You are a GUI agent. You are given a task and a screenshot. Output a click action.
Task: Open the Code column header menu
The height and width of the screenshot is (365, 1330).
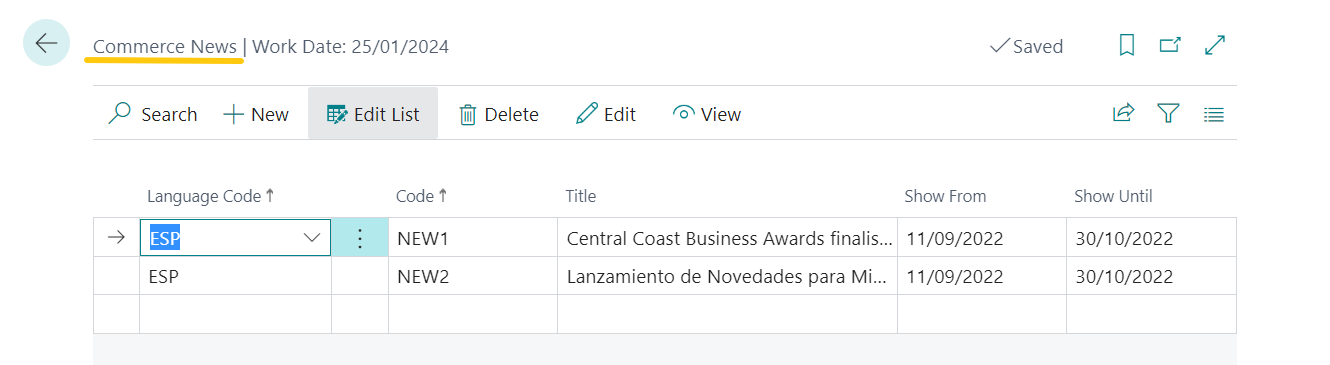[x=422, y=196]
